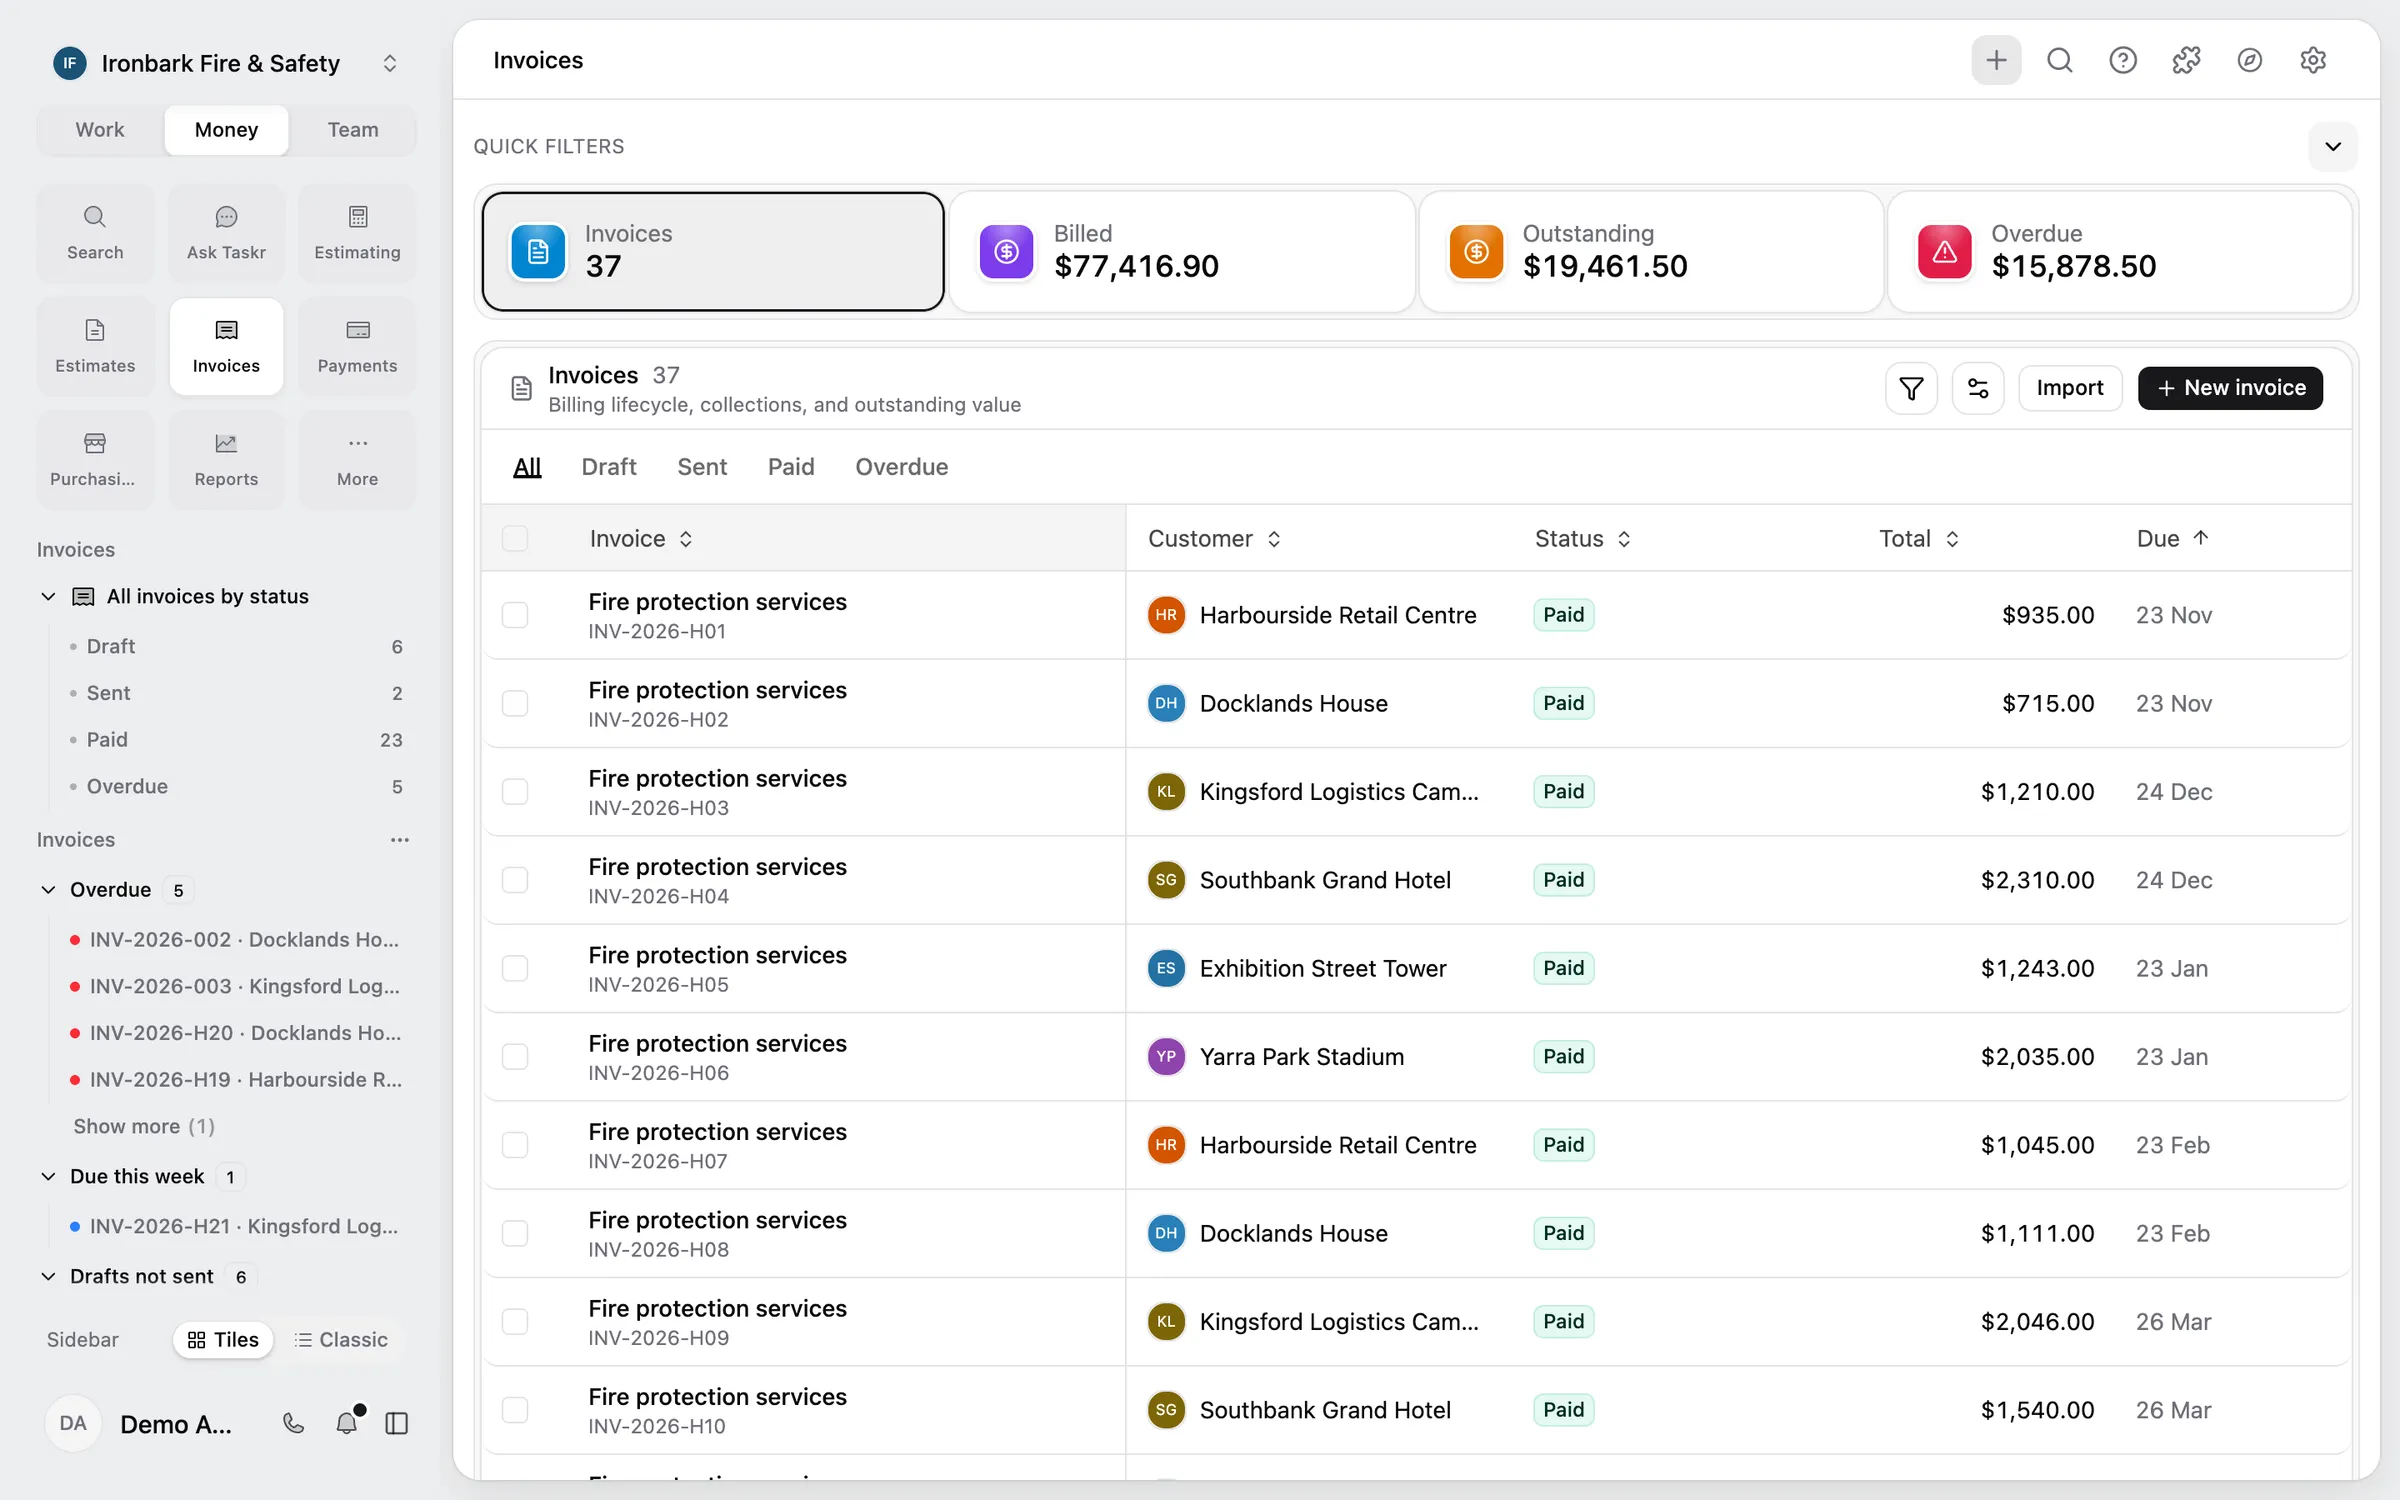Open notifications bell icon
This screenshot has height=1500, width=2400.
[x=347, y=1423]
